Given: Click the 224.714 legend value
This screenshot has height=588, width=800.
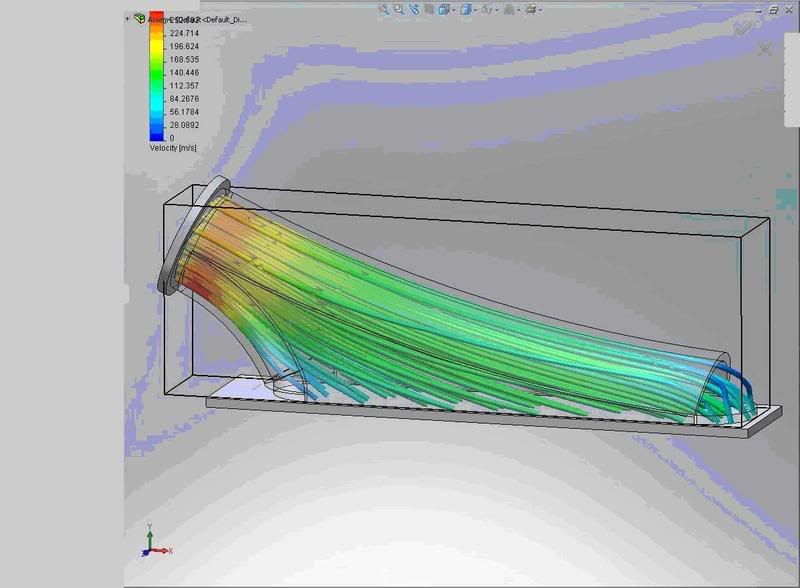Looking at the screenshot, I should [184, 33].
